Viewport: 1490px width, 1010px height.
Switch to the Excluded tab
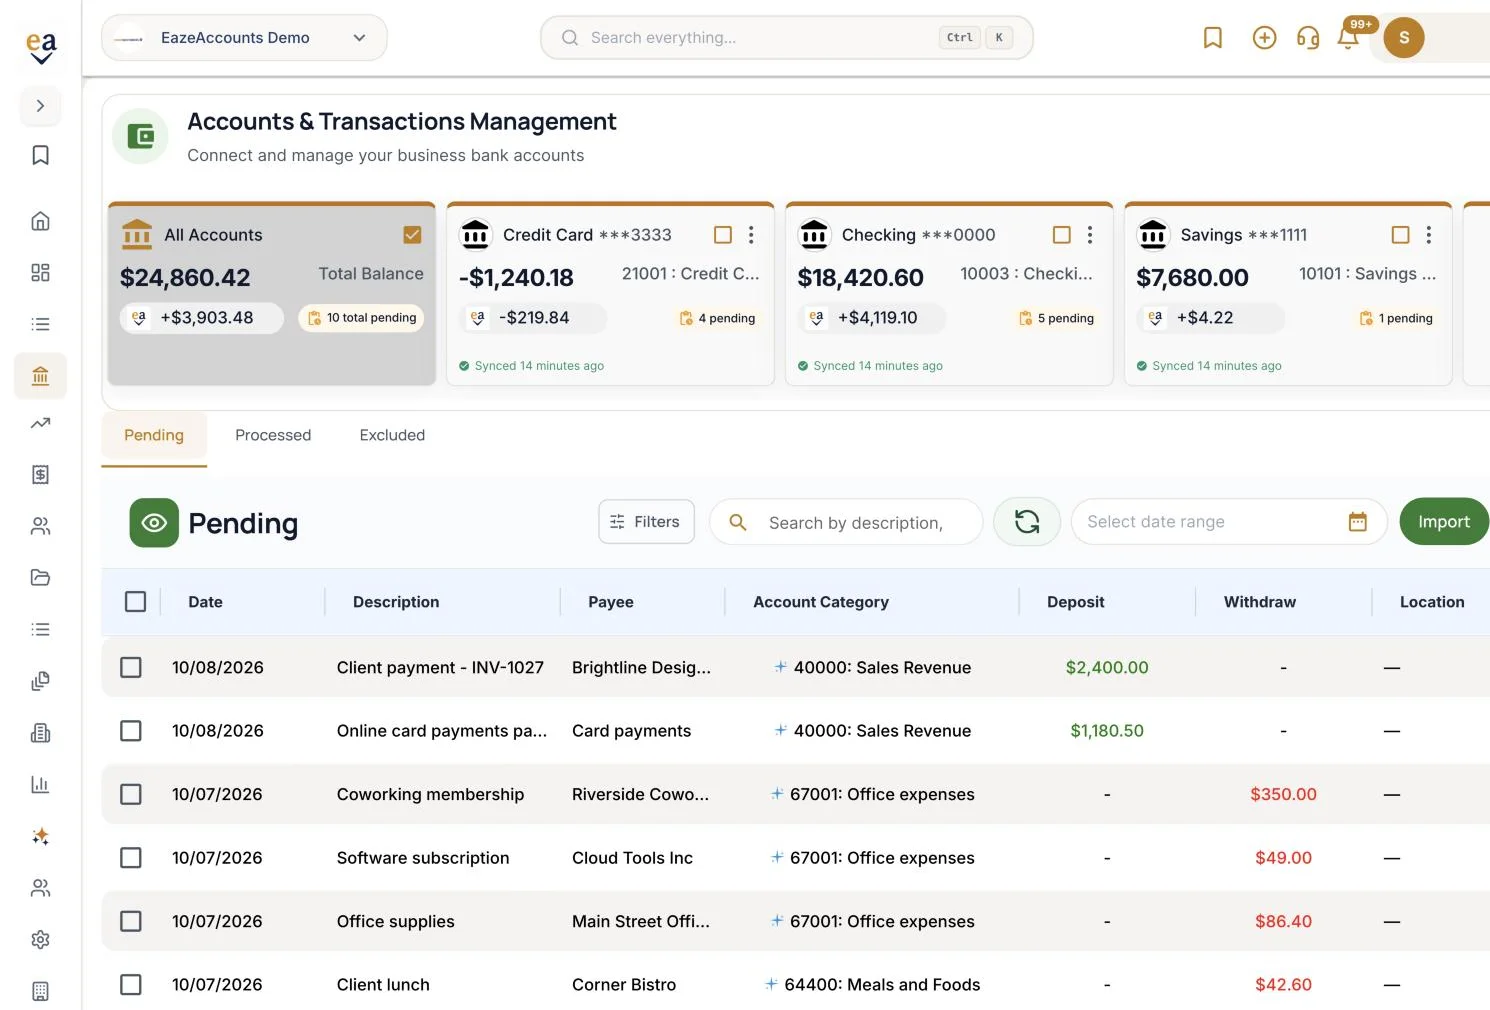[x=392, y=436]
